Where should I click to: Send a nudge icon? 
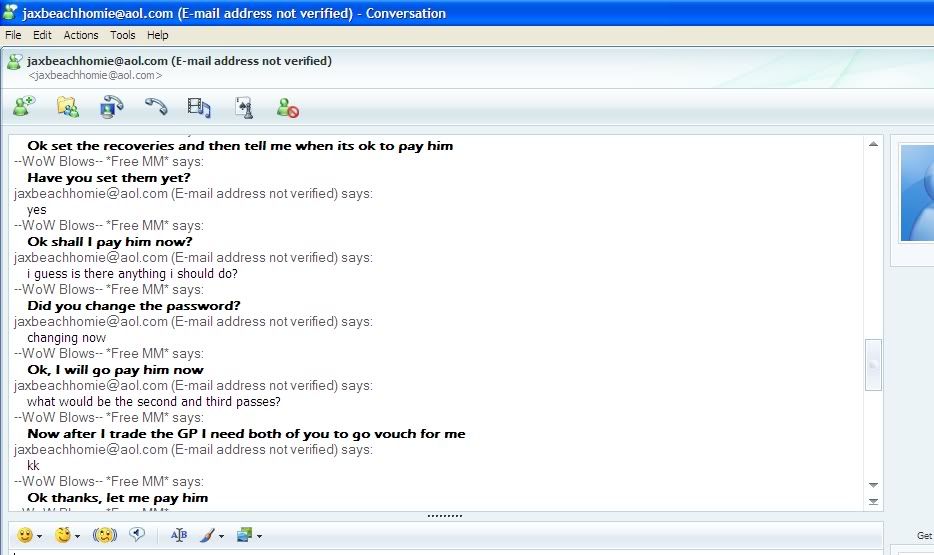[x=105, y=535]
